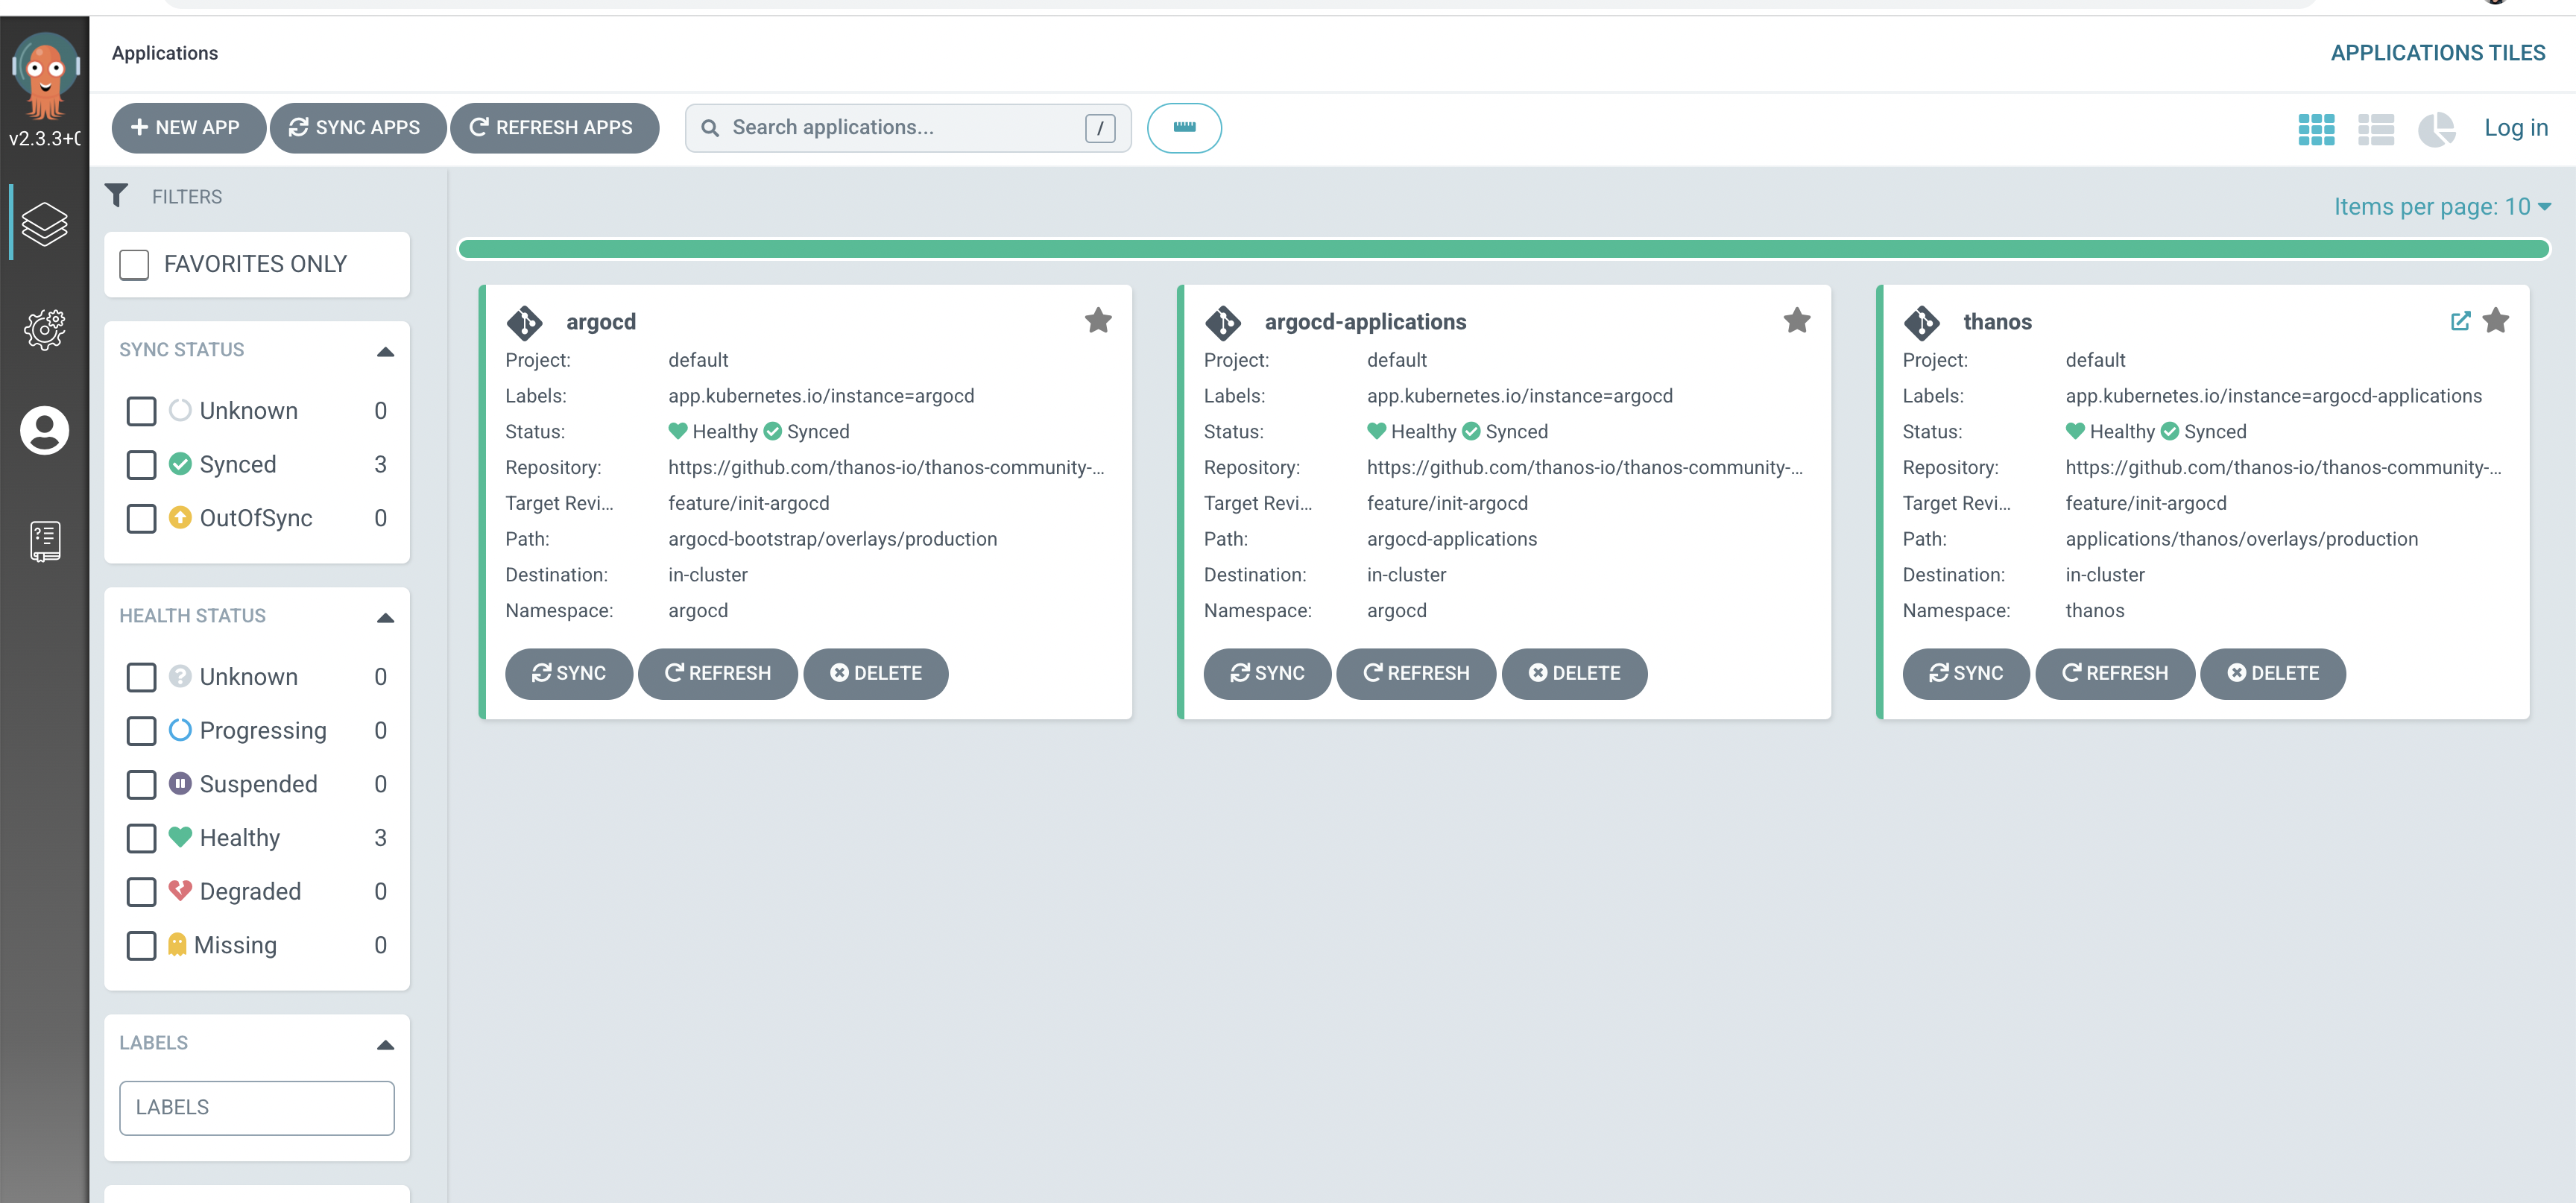This screenshot has width=2576, height=1203.
Task: Open Settings gears icon in sidebar
Action: tap(44, 328)
